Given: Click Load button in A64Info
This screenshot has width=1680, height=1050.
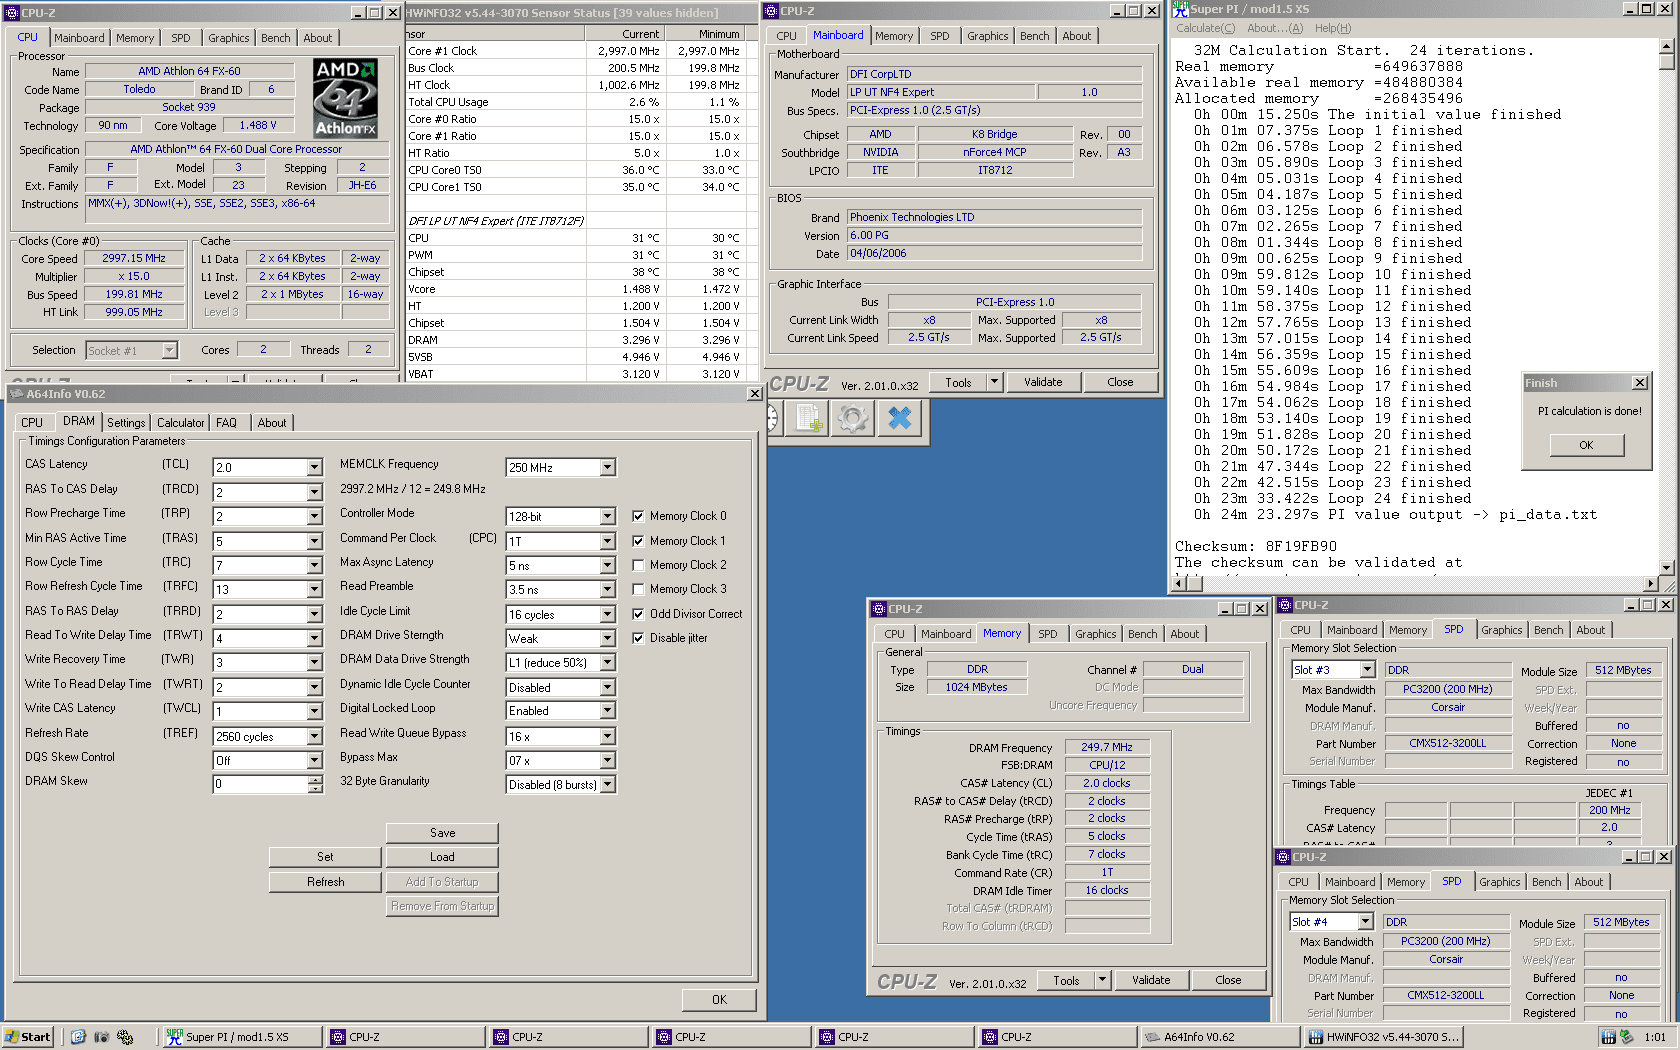Looking at the screenshot, I should [442, 857].
